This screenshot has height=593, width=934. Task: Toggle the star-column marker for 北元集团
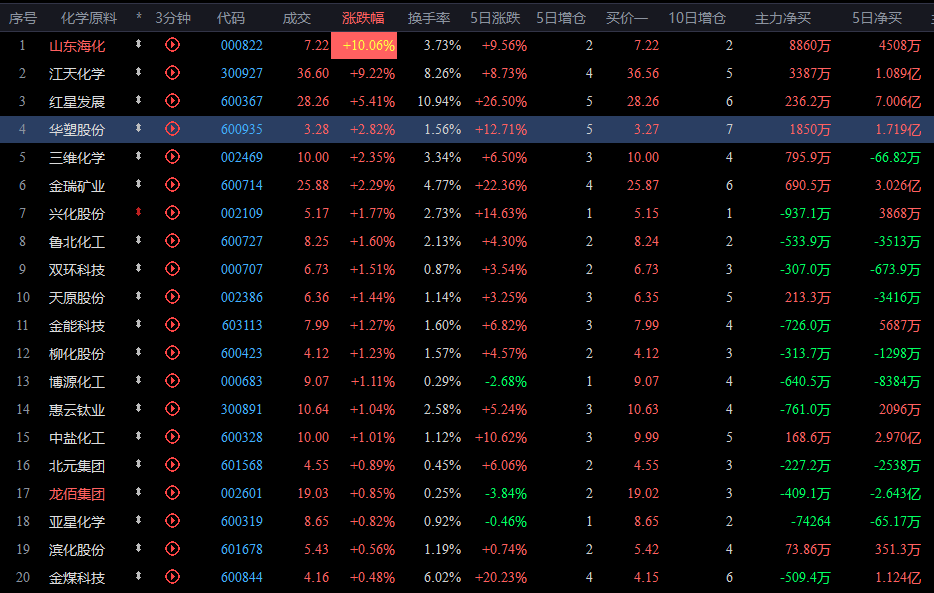click(139, 465)
